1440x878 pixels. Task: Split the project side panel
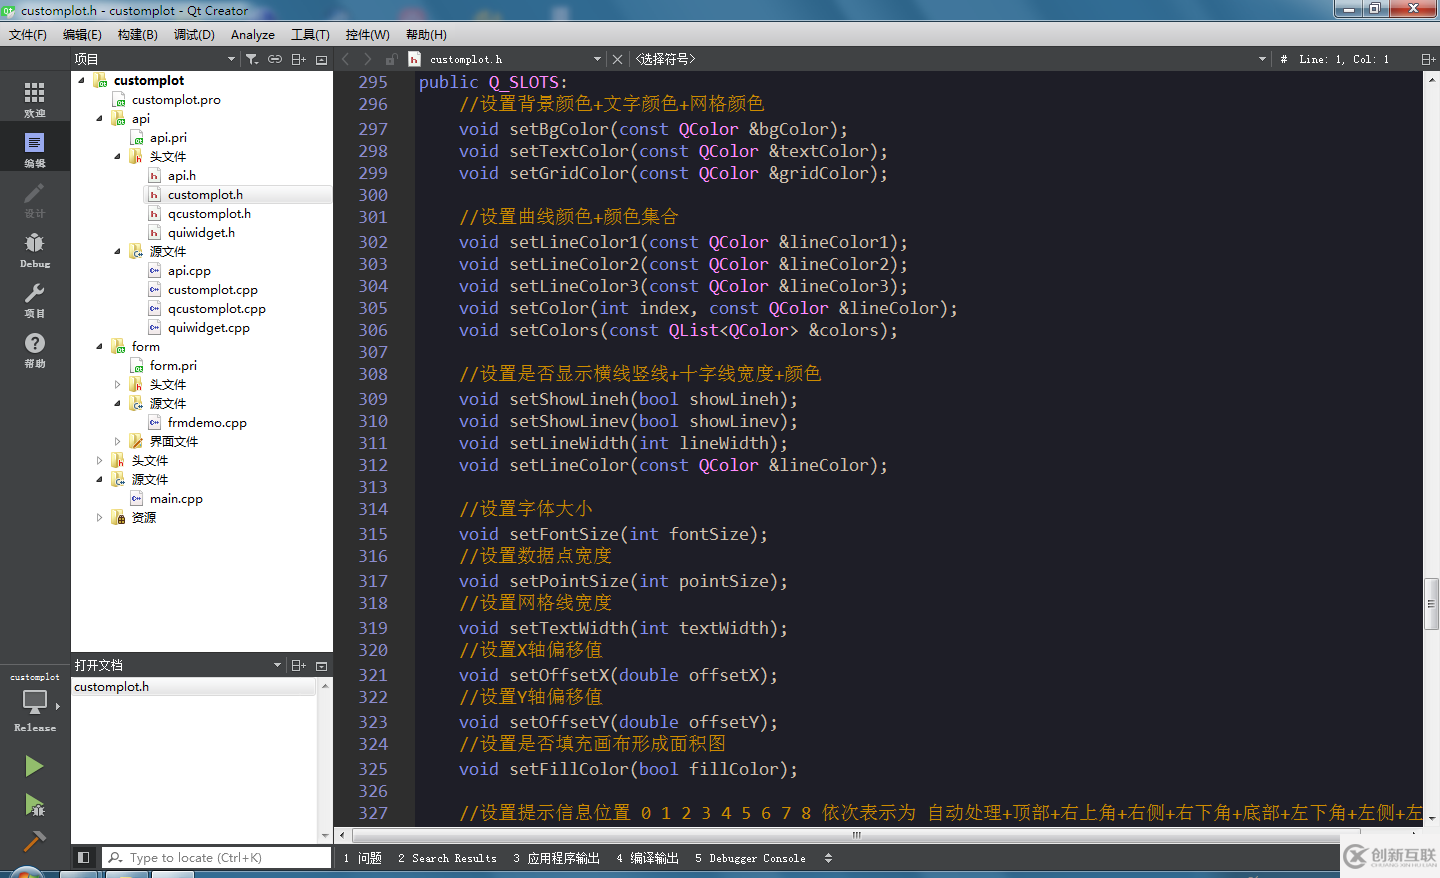(x=298, y=59)
